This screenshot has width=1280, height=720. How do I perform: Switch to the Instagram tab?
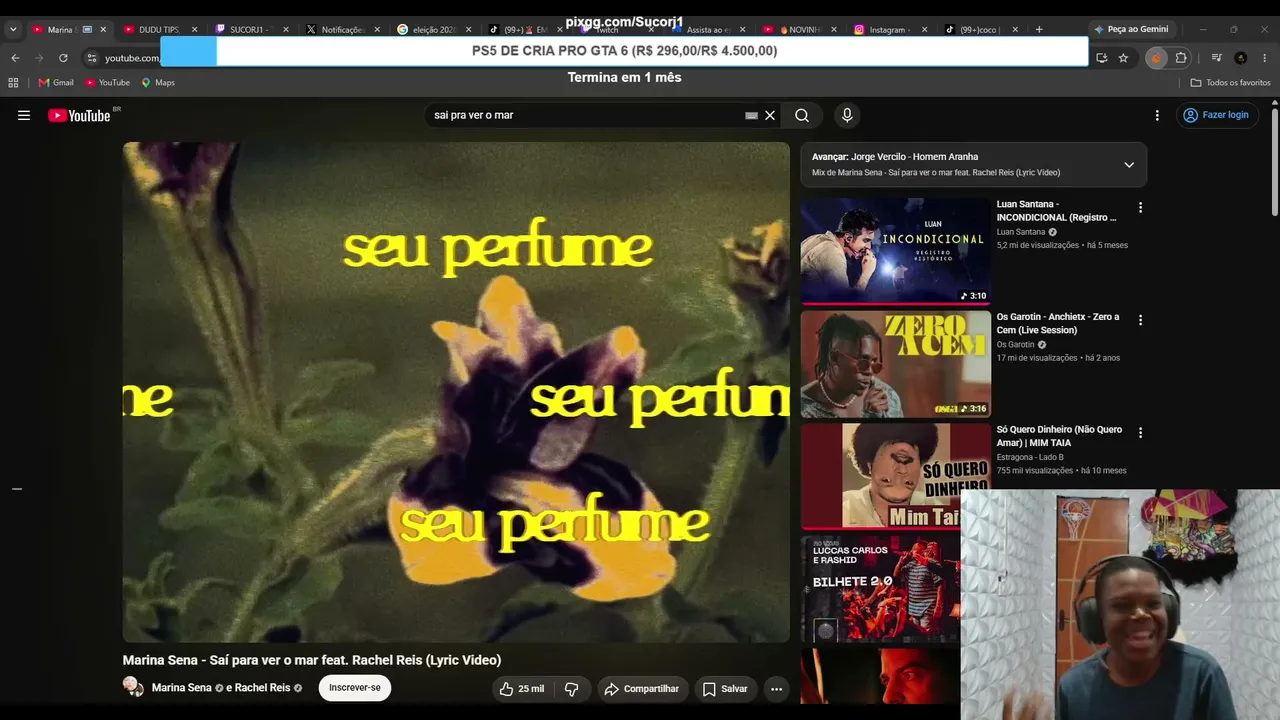(889, 30)
